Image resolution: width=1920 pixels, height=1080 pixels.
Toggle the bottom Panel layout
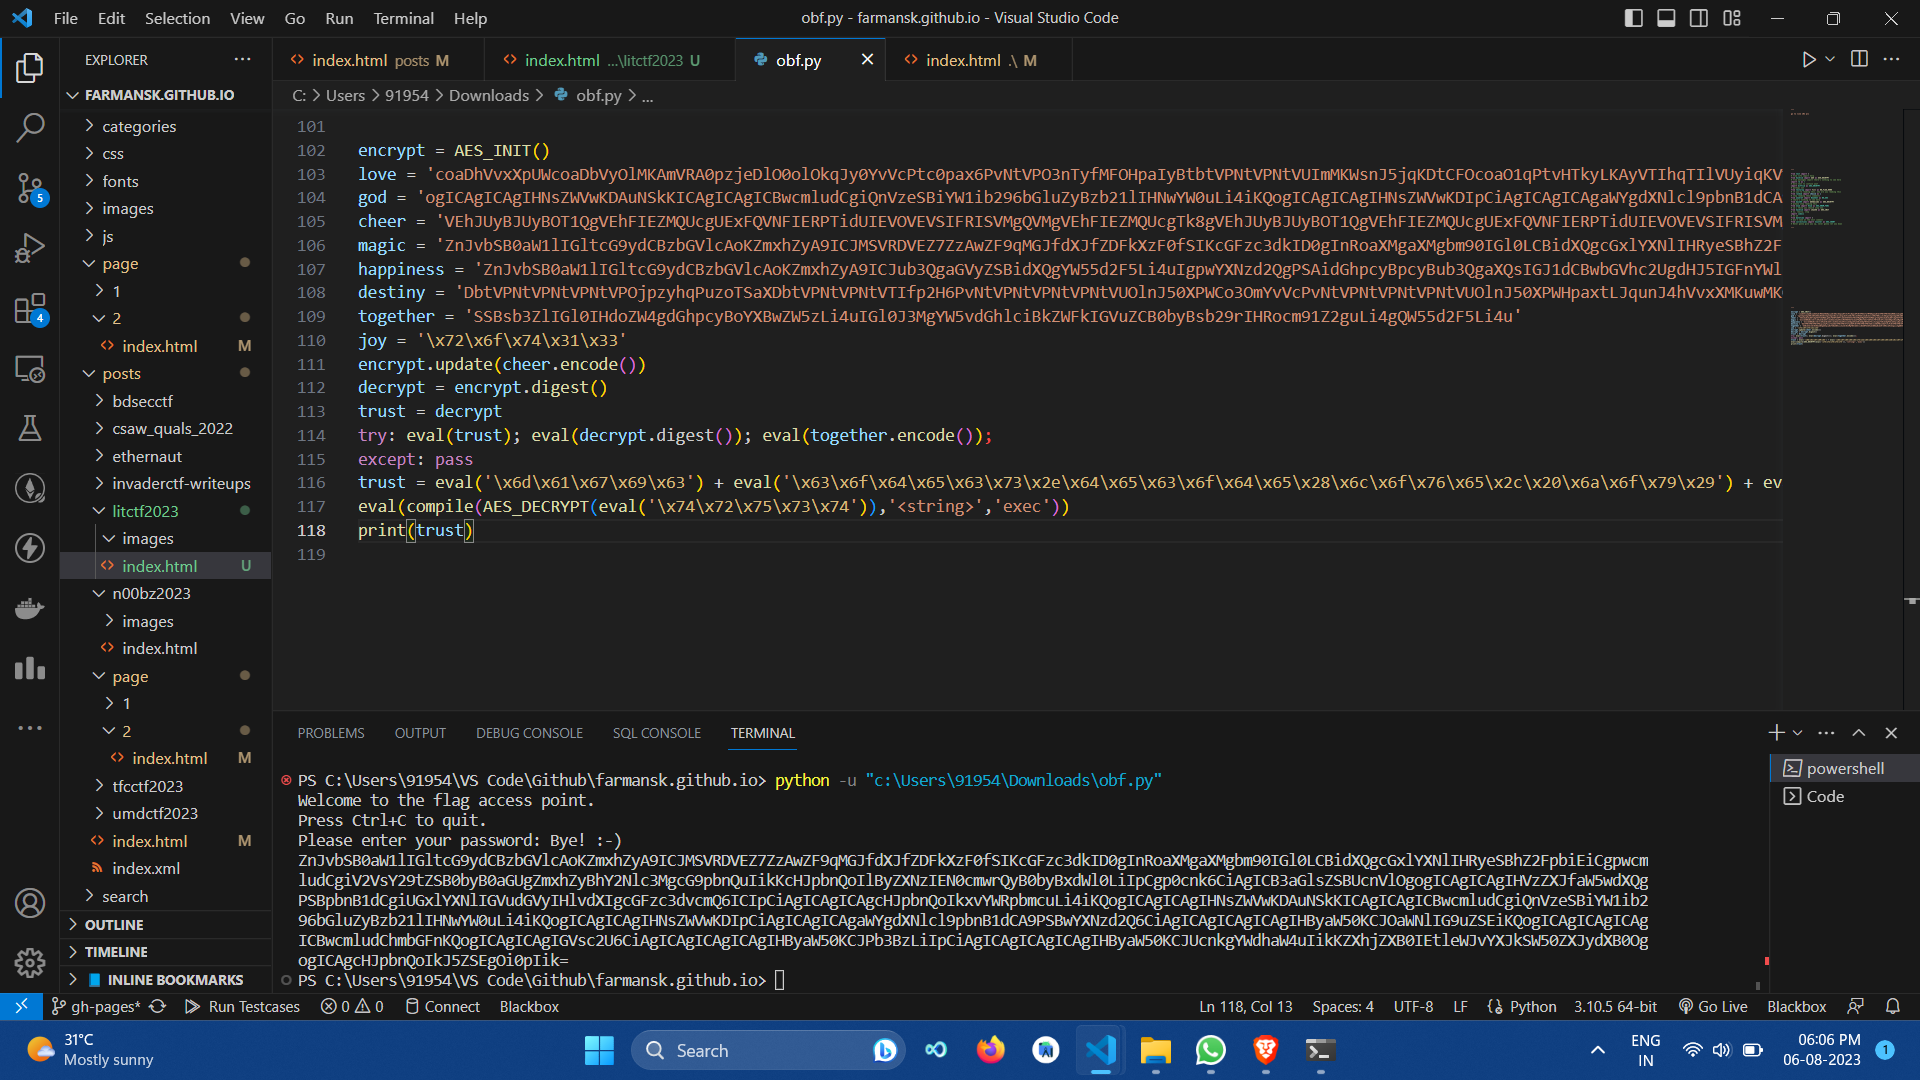click(x=1666, y=18)
